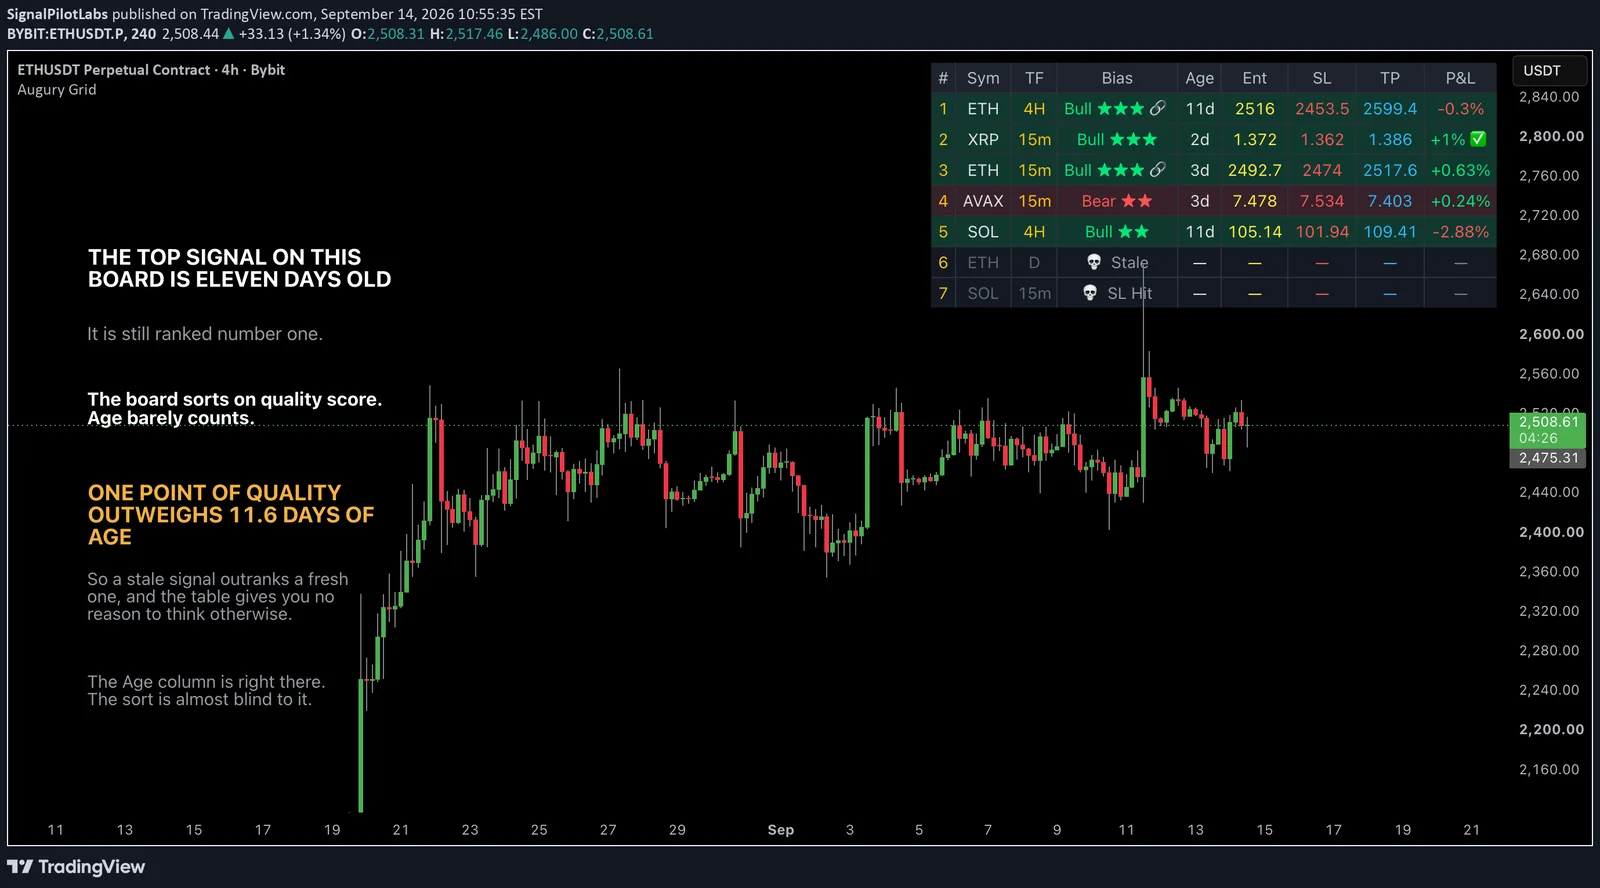Viewport: 1600px width, 888px height.
Task: Click the orange 'ONE POINT OF QUALITY' annotation
Action: (x=231, y=515)
